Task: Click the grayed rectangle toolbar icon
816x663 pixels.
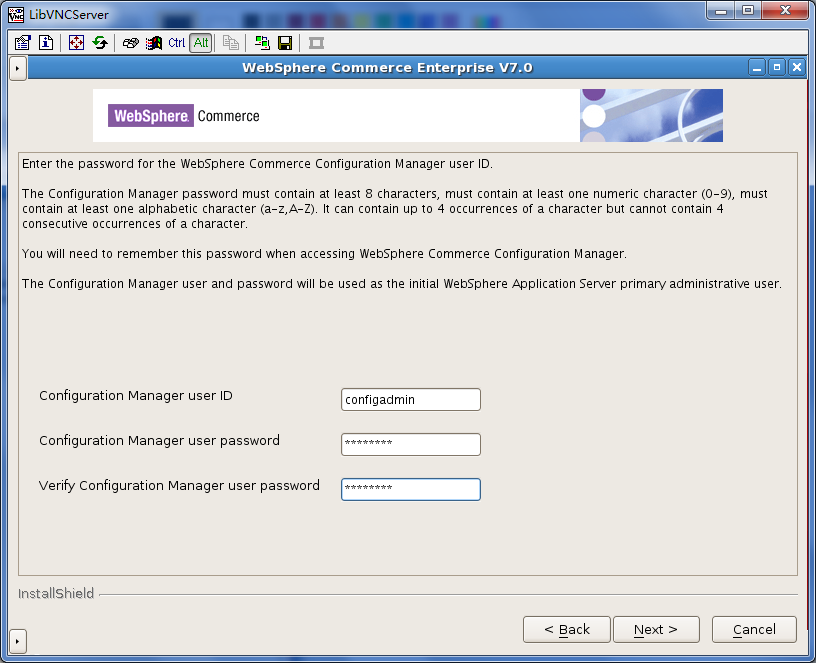Action: tap(316, 43)
